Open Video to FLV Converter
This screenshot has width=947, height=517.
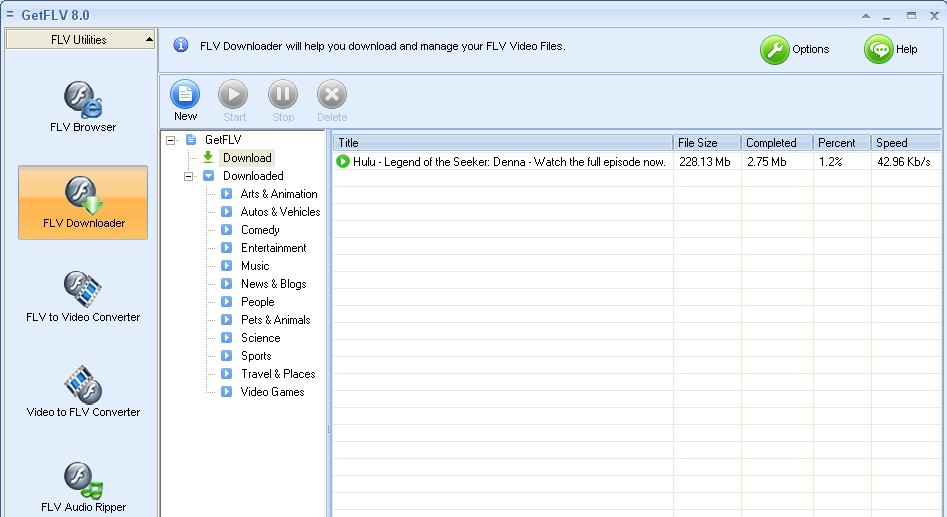83,391
